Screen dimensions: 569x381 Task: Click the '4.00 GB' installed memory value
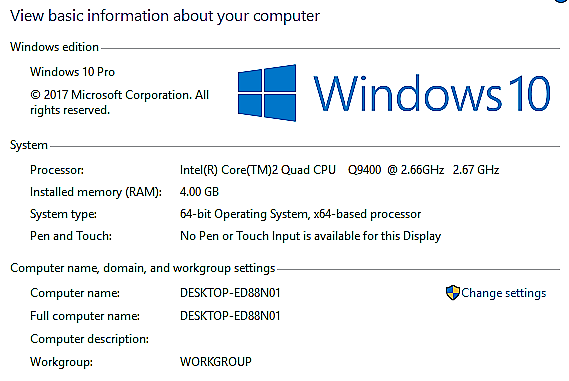(x=199, y=192)
